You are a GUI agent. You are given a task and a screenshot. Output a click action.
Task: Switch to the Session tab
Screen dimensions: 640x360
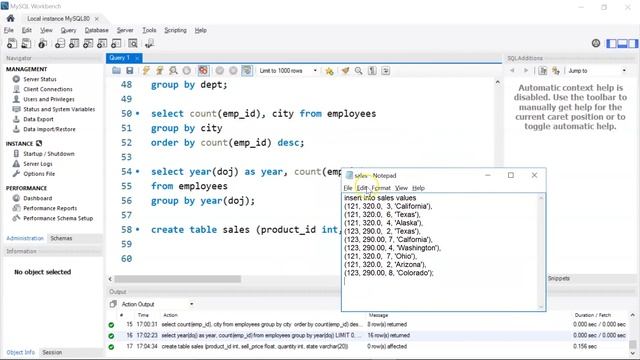pos(52,352)
